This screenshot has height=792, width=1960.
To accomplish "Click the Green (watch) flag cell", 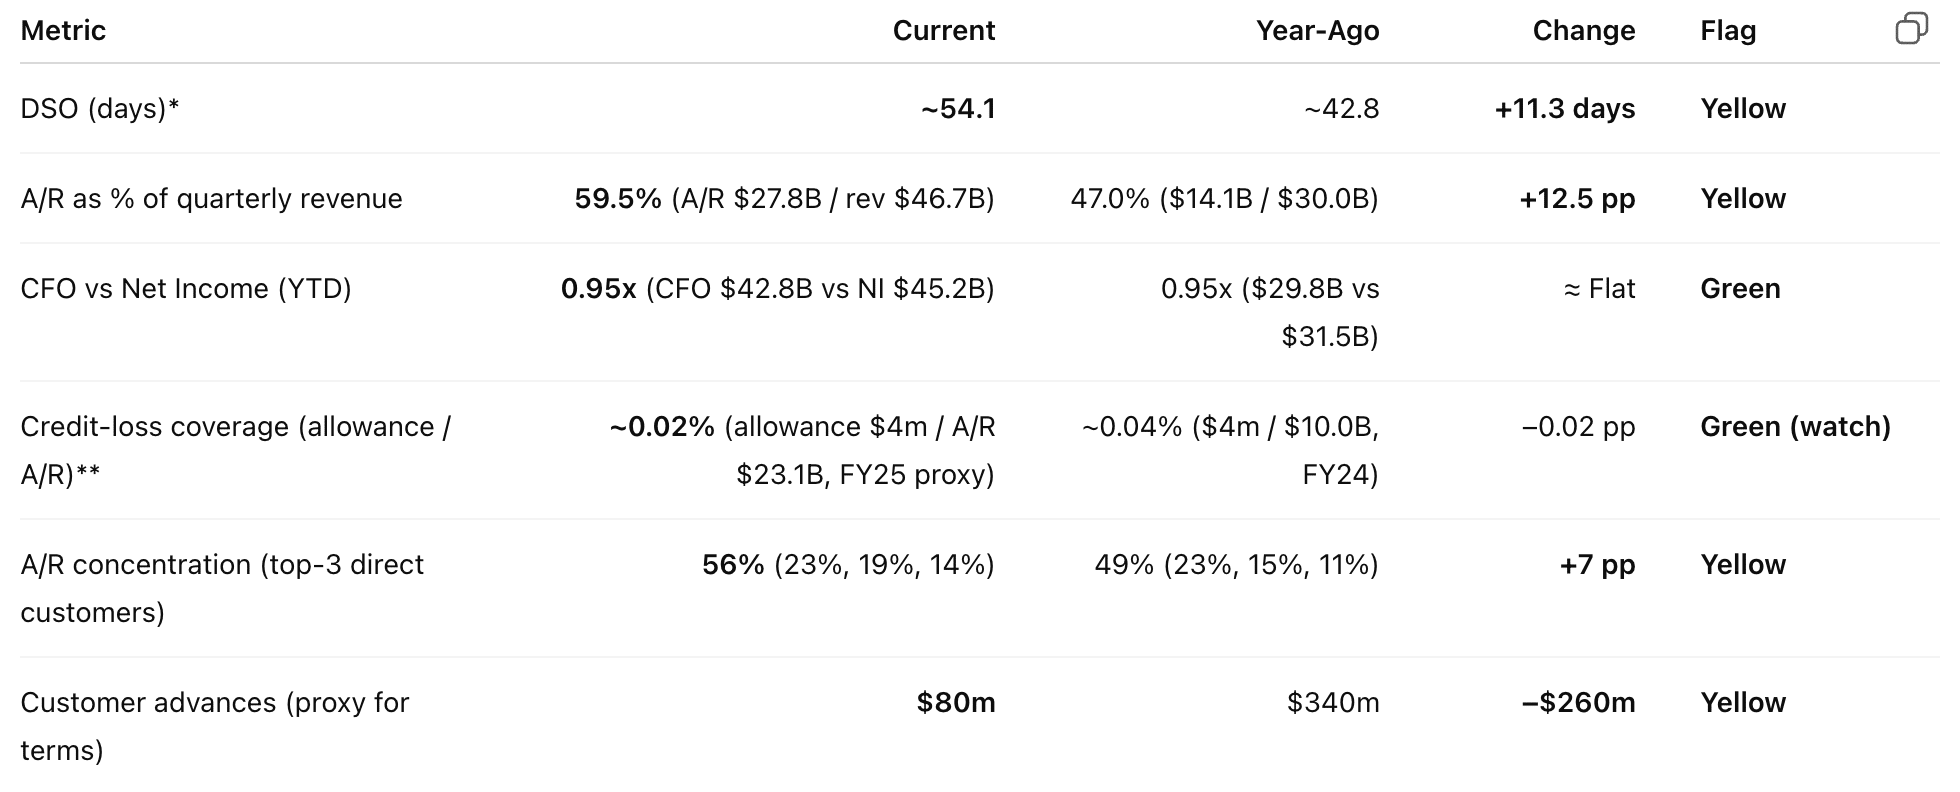I will coord(1795,426).
